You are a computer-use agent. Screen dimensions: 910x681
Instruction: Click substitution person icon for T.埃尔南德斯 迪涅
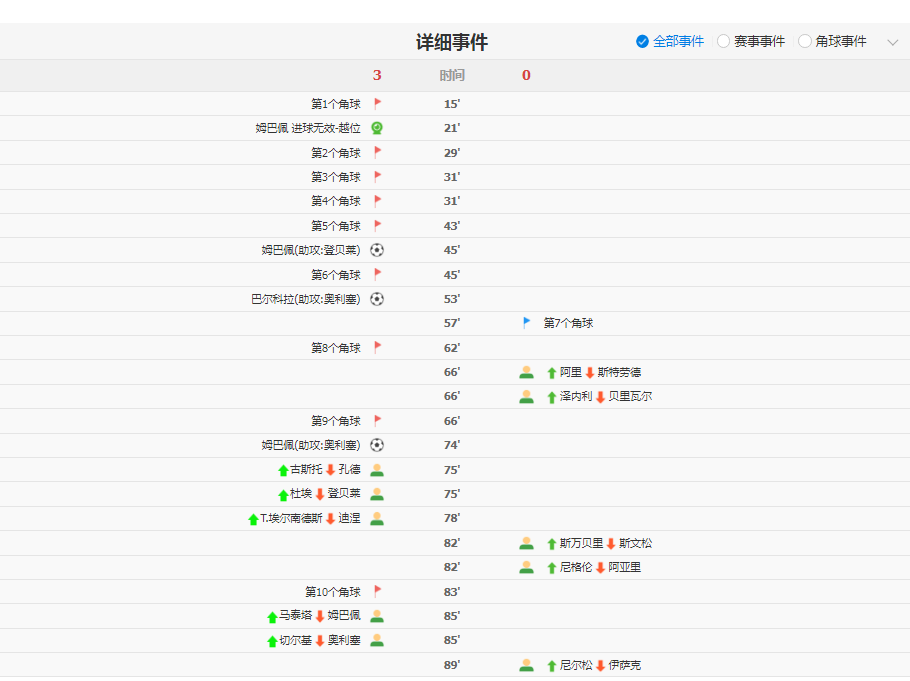pyautogui.click(x=377, y=518)
